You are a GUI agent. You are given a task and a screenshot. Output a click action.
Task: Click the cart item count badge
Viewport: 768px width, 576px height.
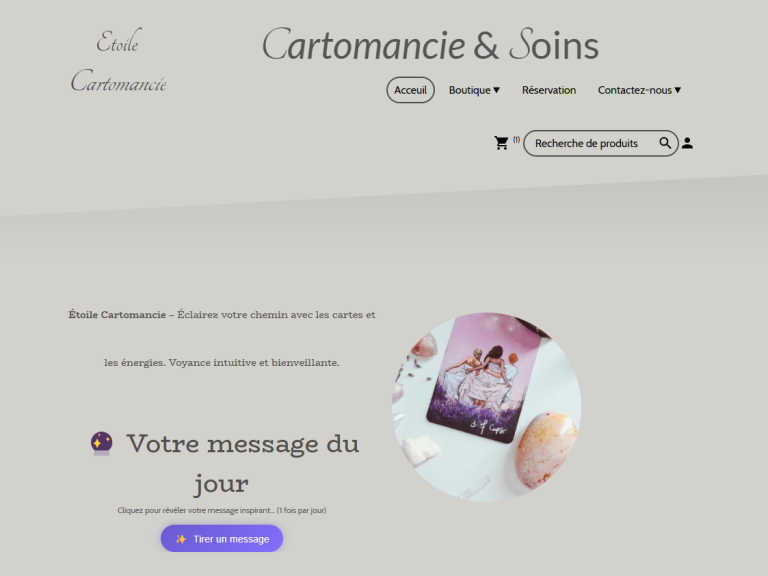[516, 140]
